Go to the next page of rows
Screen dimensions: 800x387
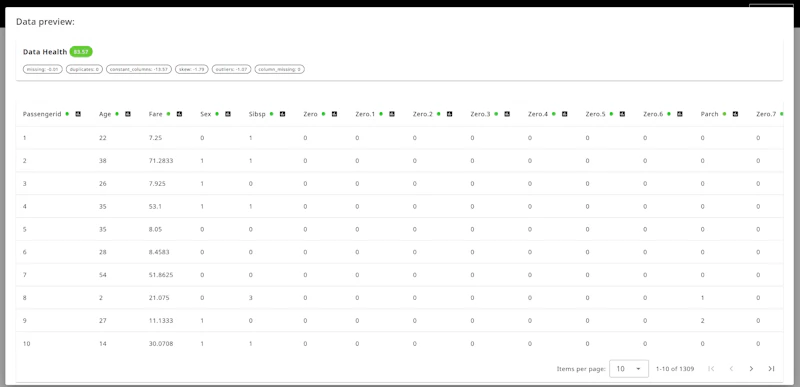(751, 369)
